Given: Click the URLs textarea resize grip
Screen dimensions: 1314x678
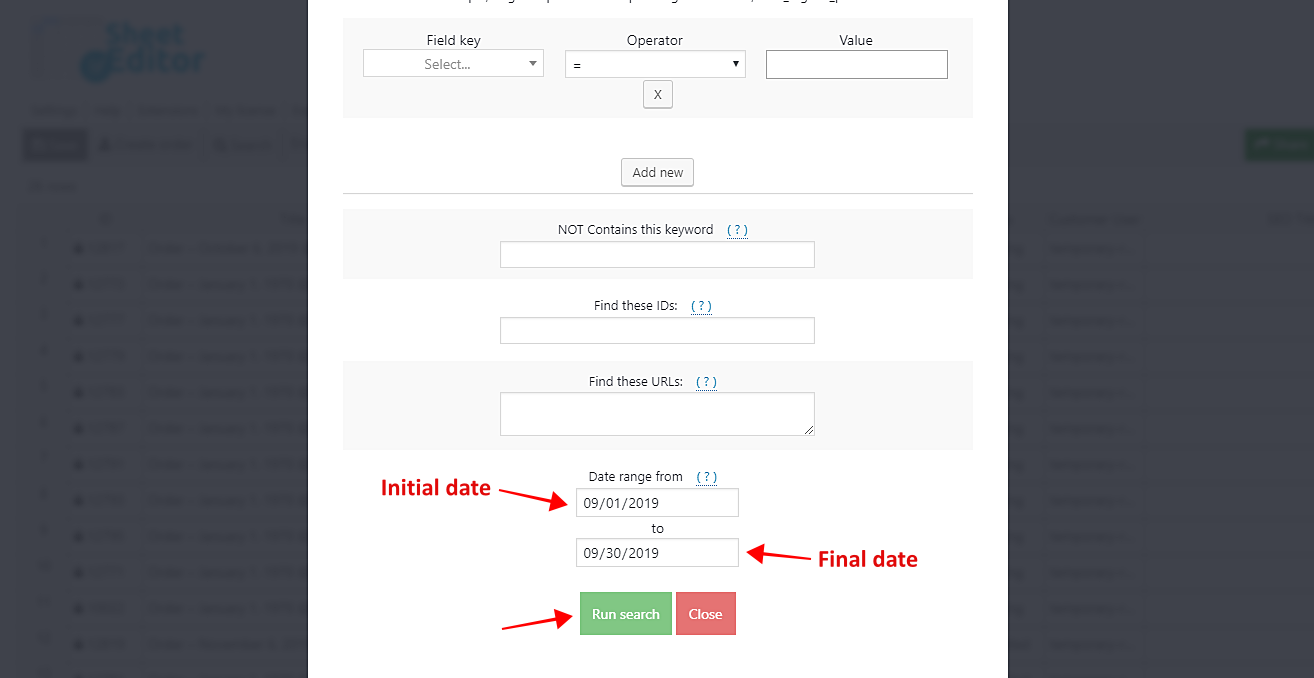Looking at the screenshot, I should (808, 429).
